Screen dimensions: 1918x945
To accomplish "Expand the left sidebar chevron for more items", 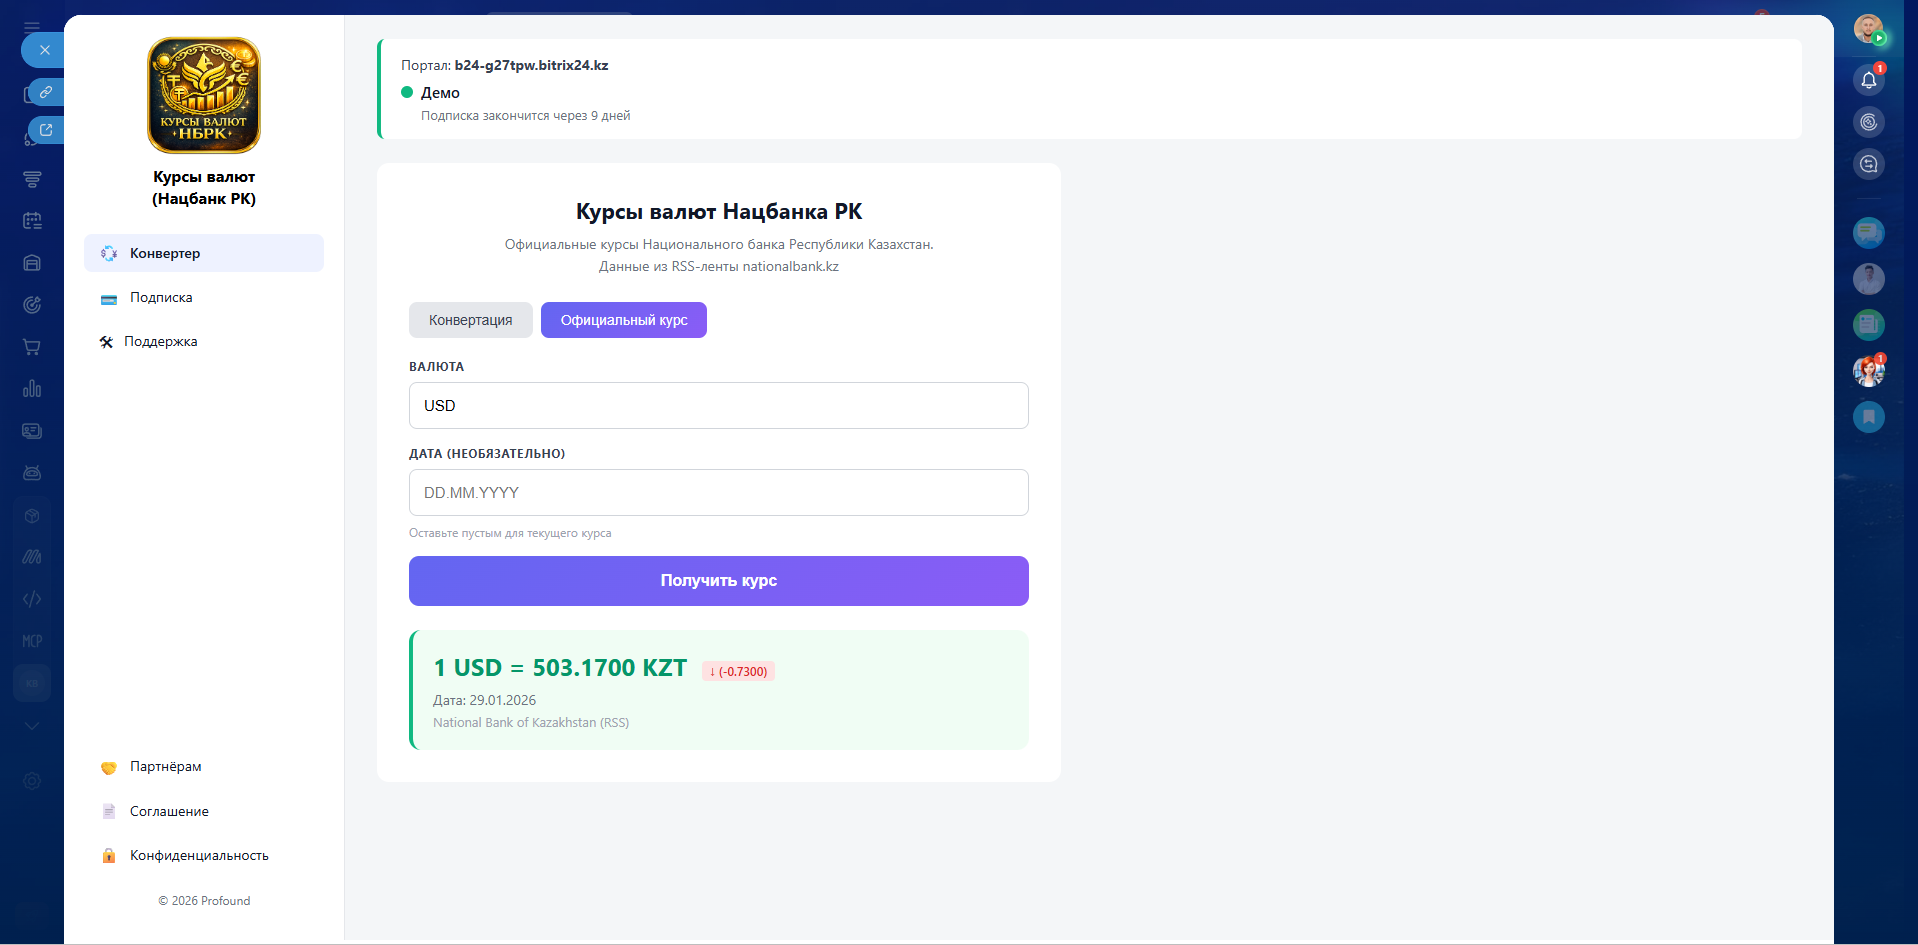I will point(32,726).
